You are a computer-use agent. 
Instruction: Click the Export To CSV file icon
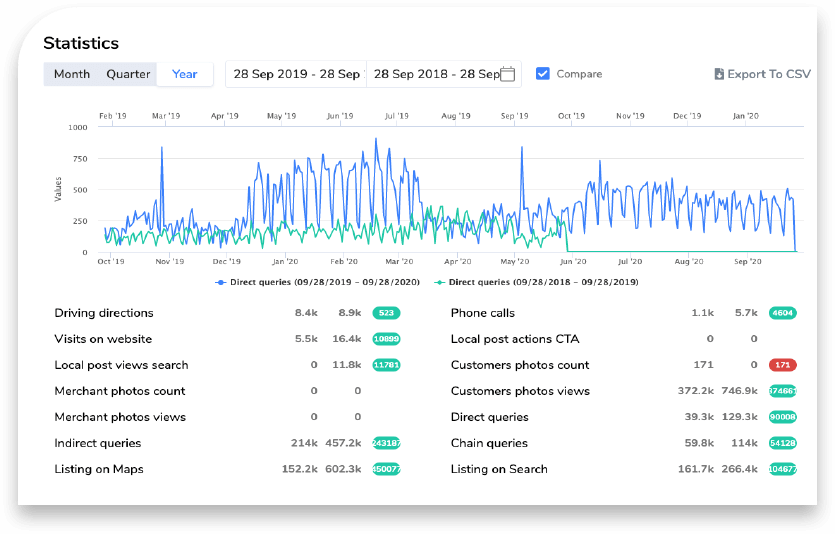click(718, 74)
